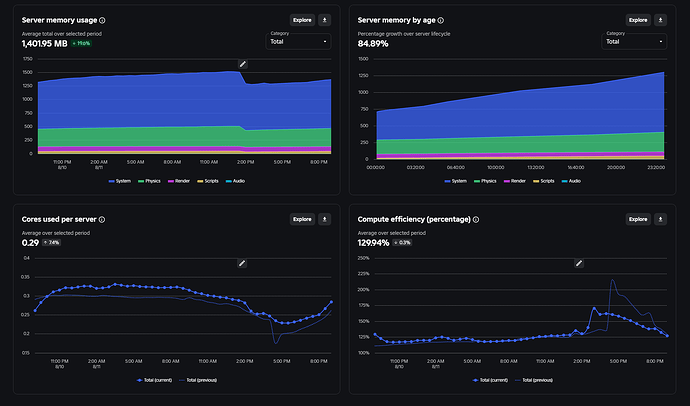Toggle System legend in Server memory by age
Viewport: 690px width, 406px height.
click(x=455, y=181)
